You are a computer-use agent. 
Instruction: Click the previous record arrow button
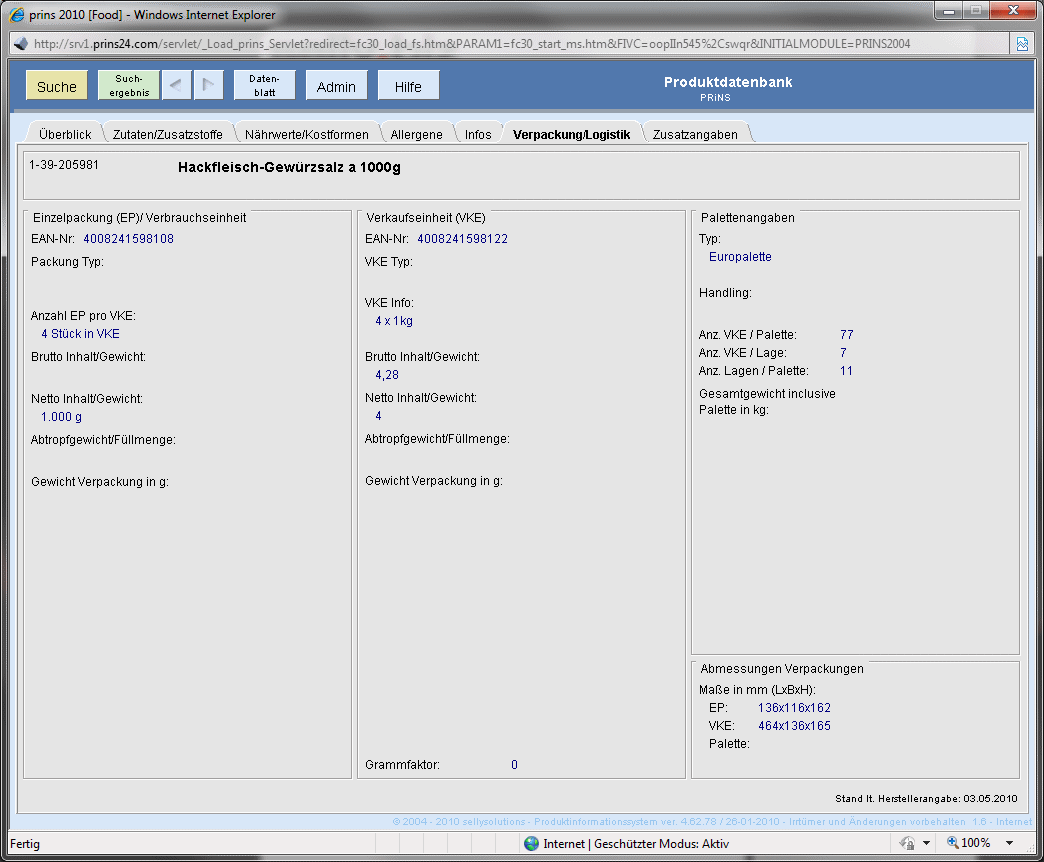(x=176, y=86)
